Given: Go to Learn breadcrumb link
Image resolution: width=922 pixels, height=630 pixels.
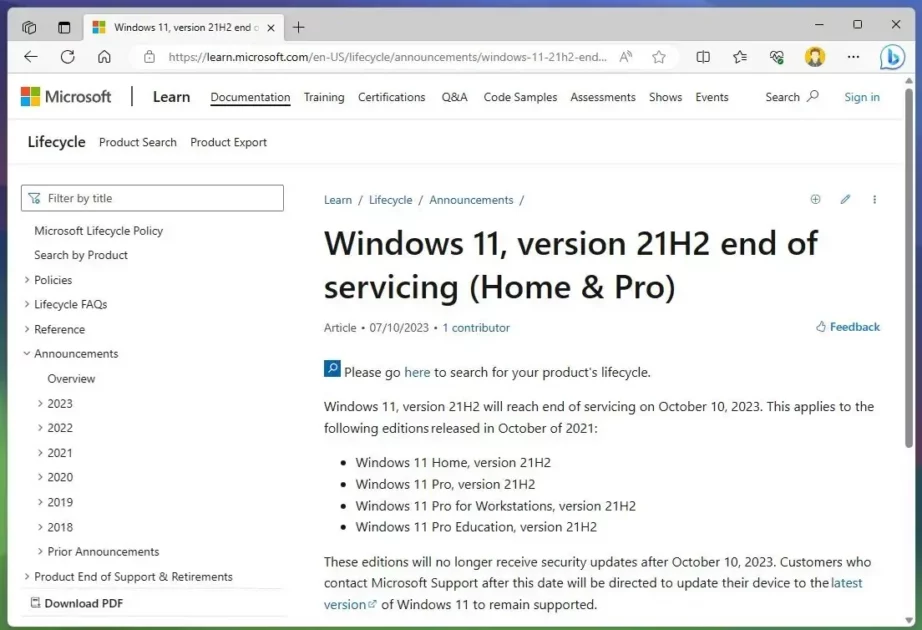Looking at the screenshot, I should (338, 200).
